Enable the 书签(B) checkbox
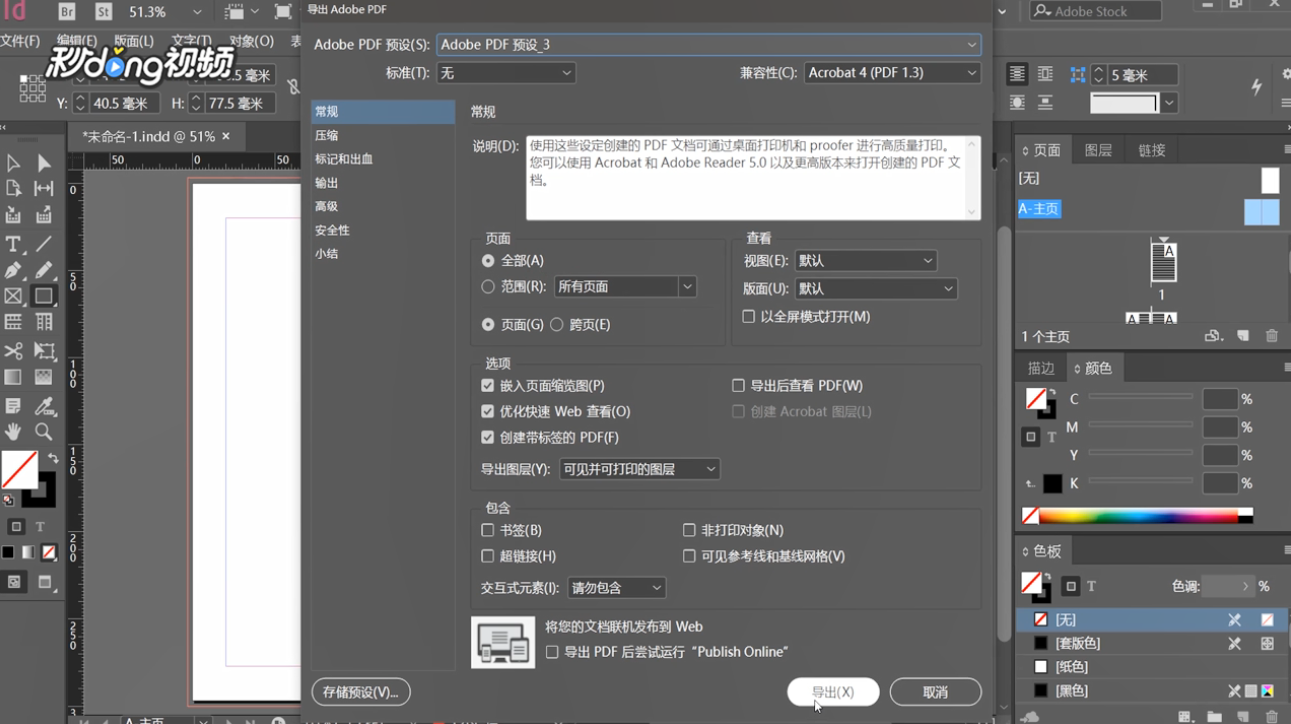 tap(488, 530)
